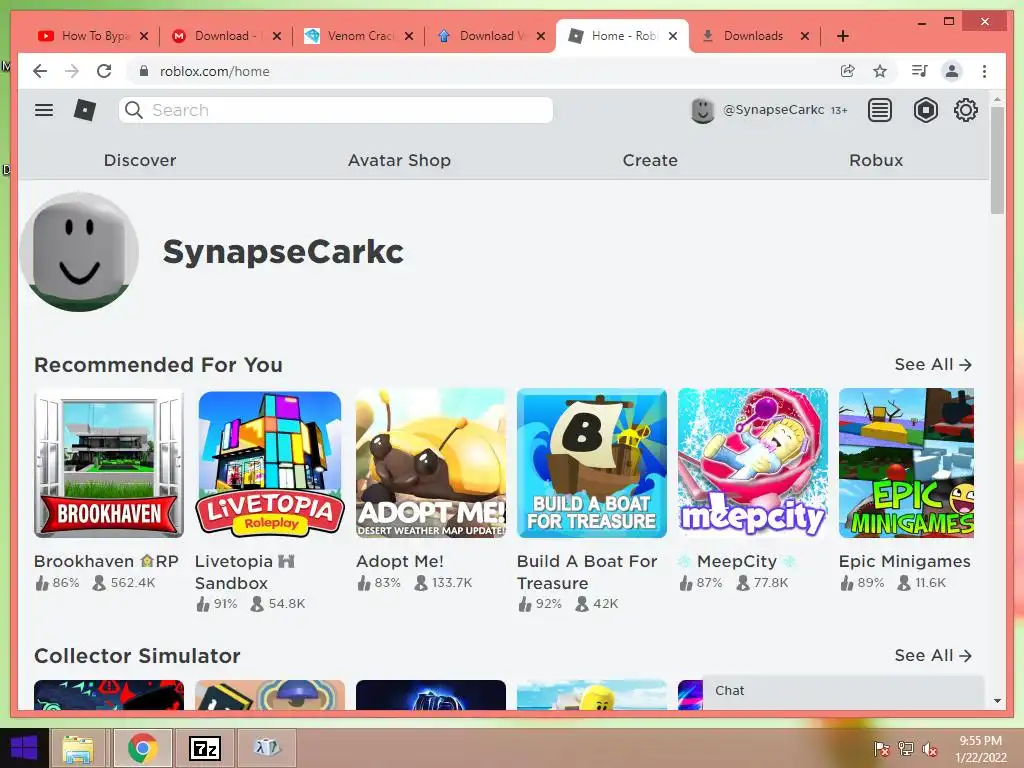Screen dimensions: 1024x768
Task: Expand the Chat panel
Action: pos(843,691)
